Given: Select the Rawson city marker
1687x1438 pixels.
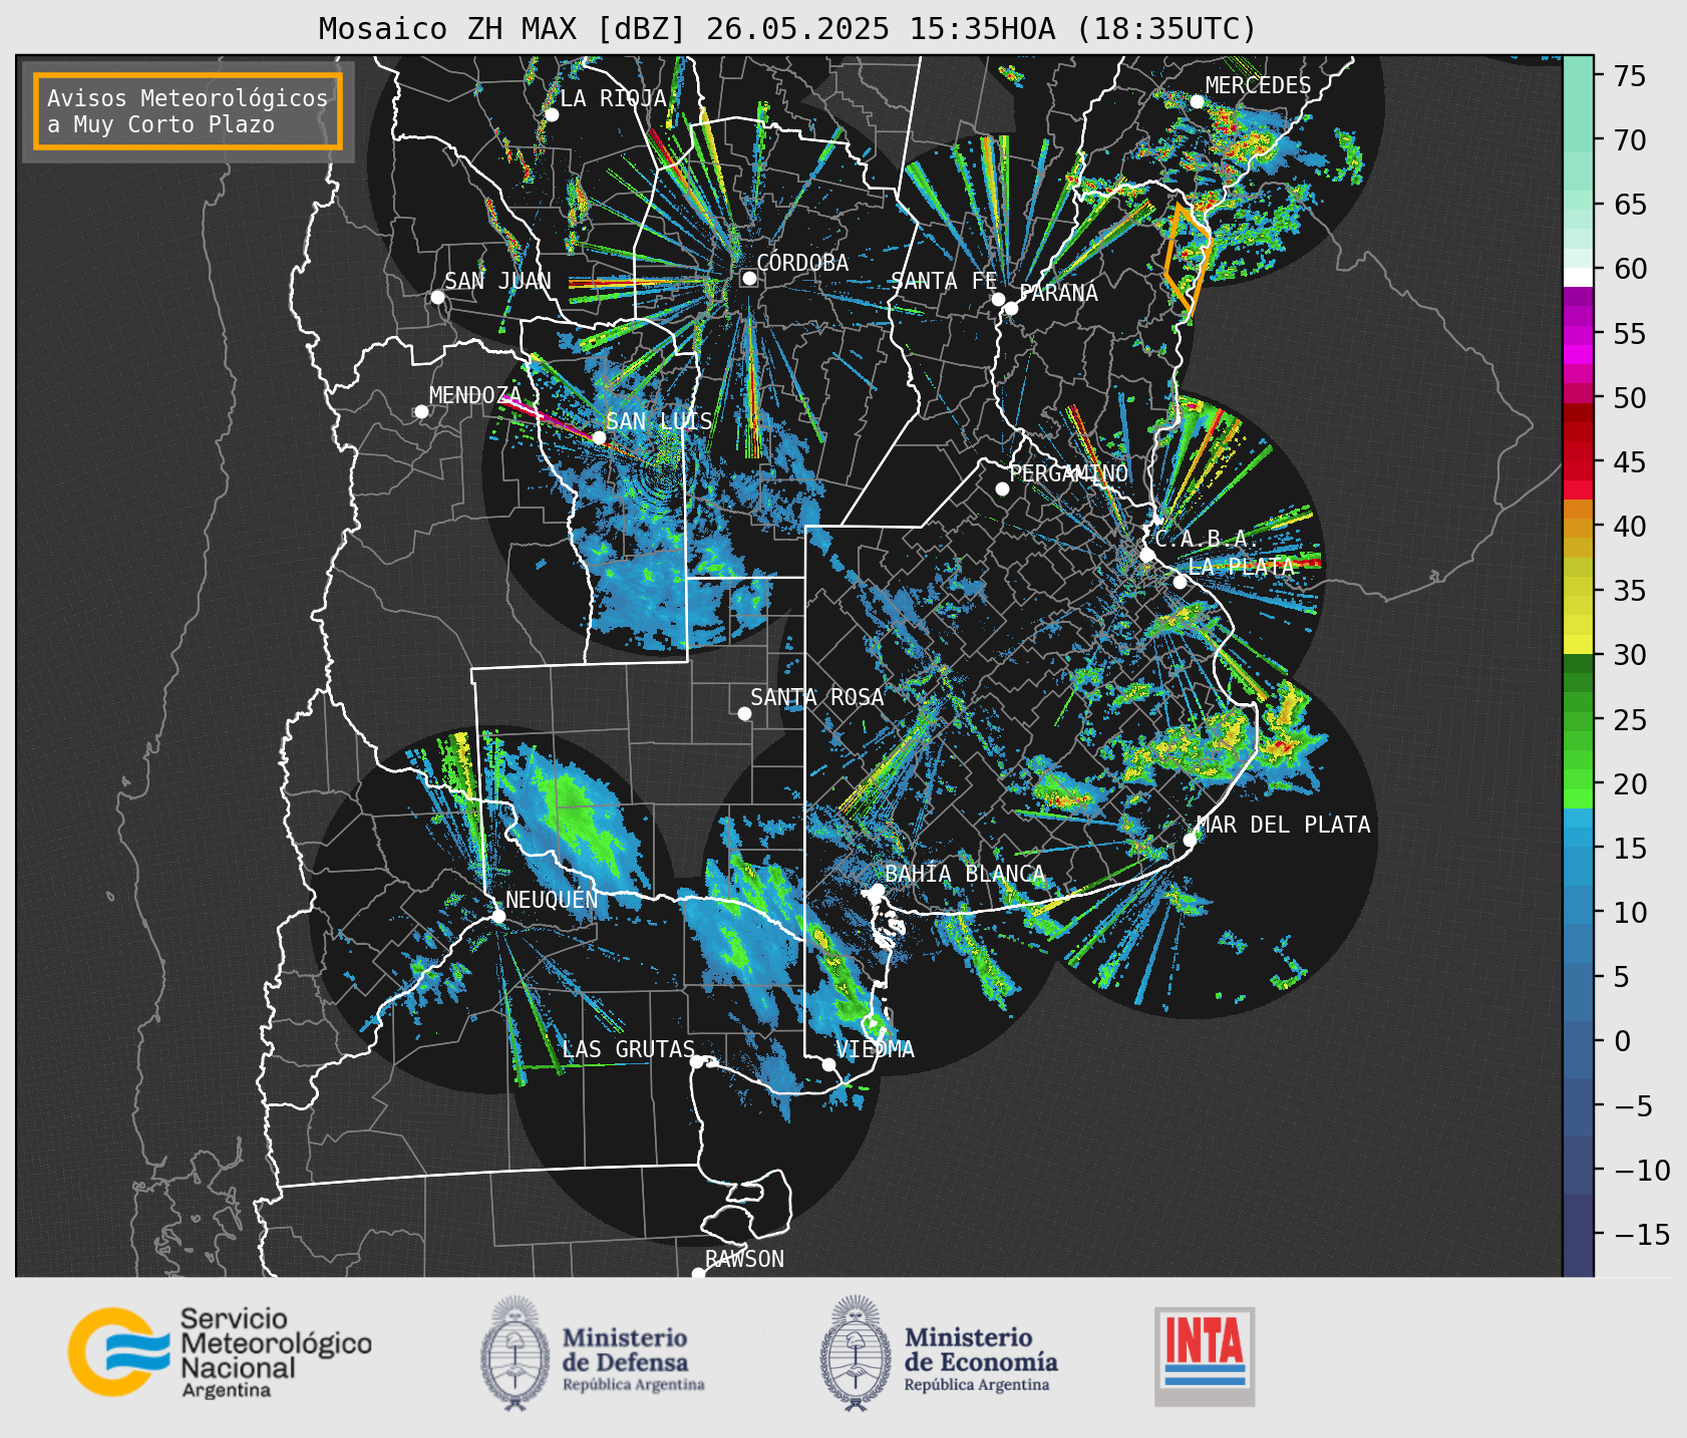Looking at the screenshot, I should [x=698, y=1274].
